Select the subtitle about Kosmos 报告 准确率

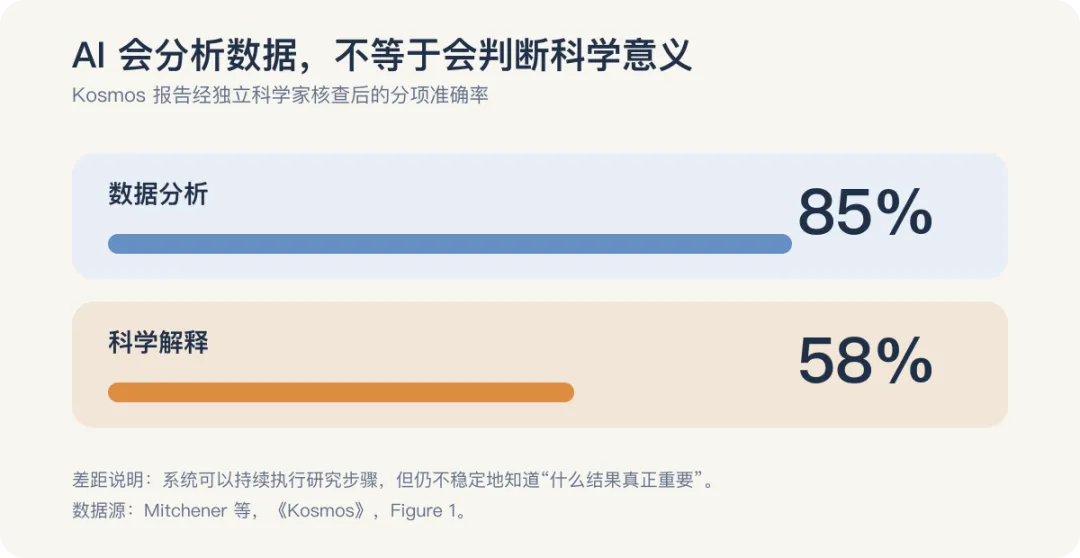(280, 95)
